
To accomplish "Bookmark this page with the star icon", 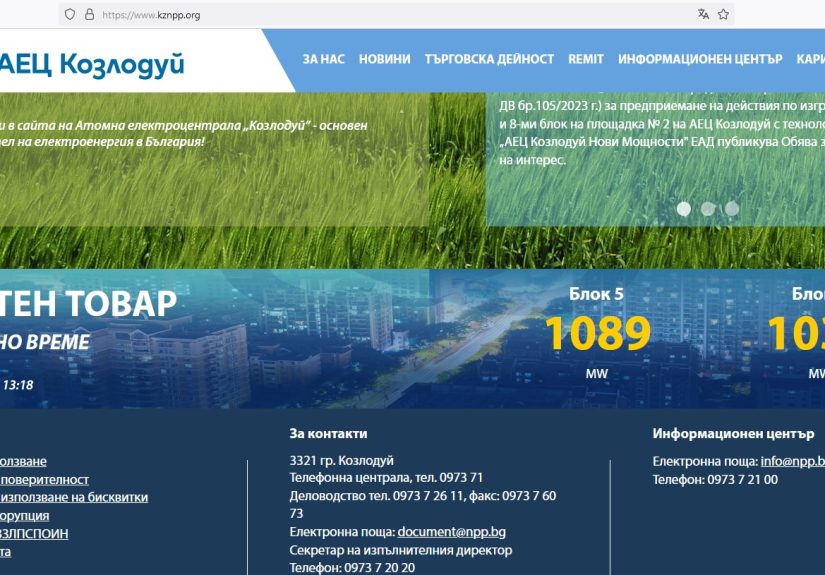I will pyautogui.click(x=724, y=15).
